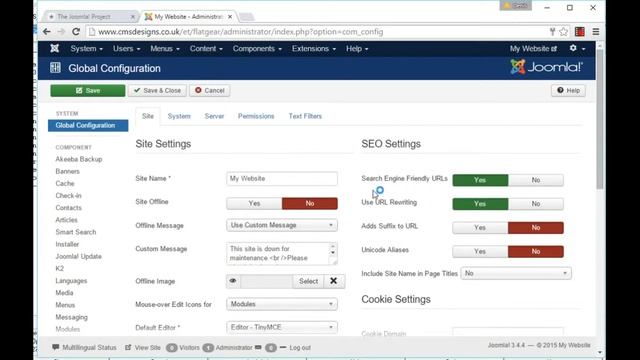Click the key icon in address bar
This screenshot has width=640, height=360.
click(552, 32)
